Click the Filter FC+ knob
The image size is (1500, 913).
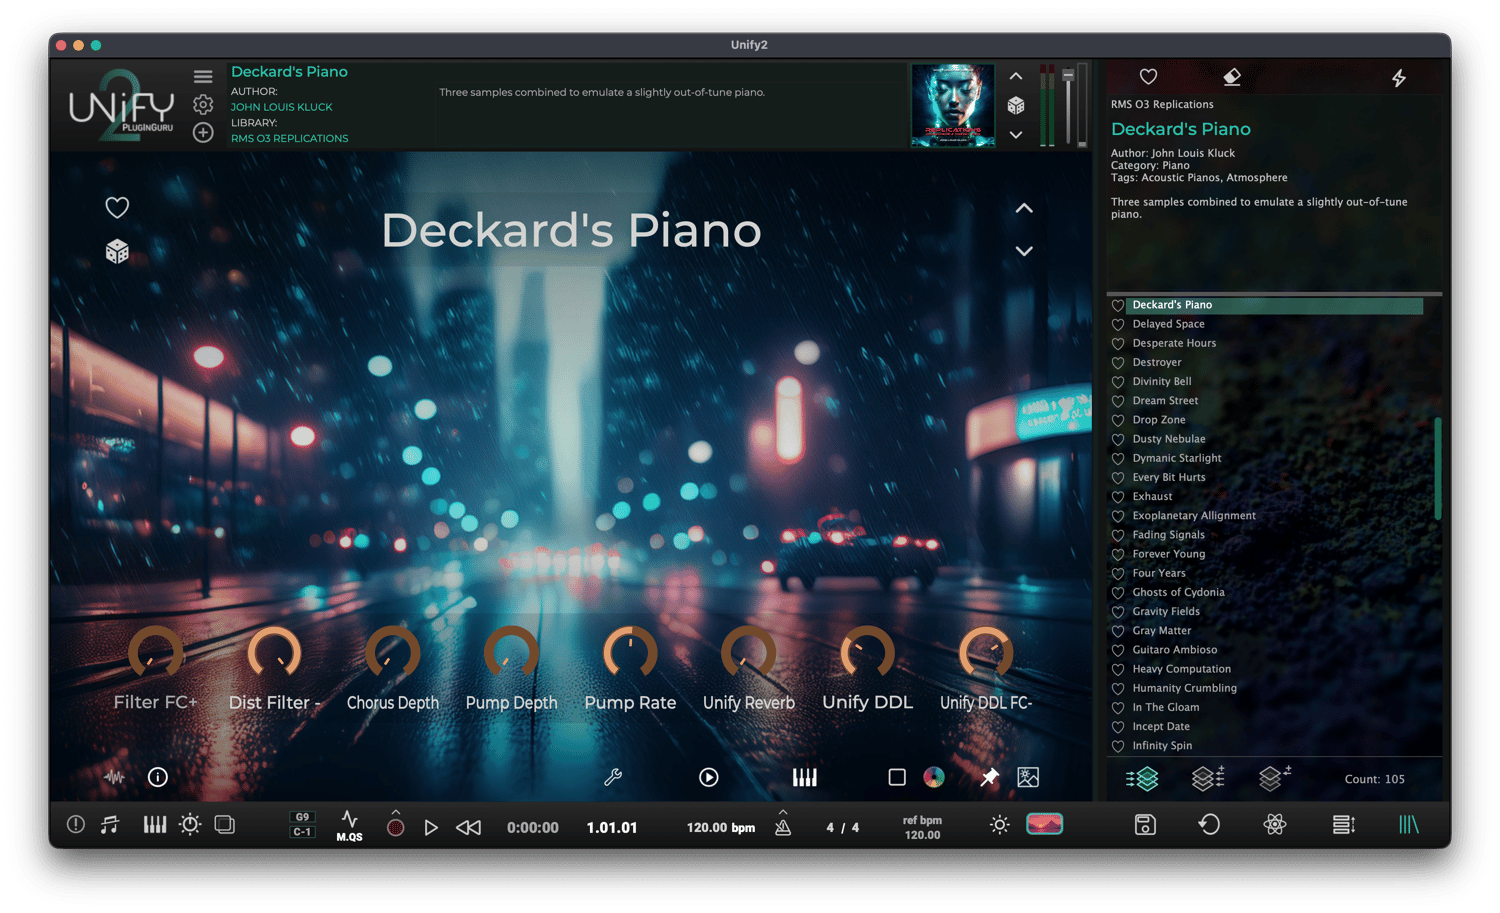click(x=156, y=654)
